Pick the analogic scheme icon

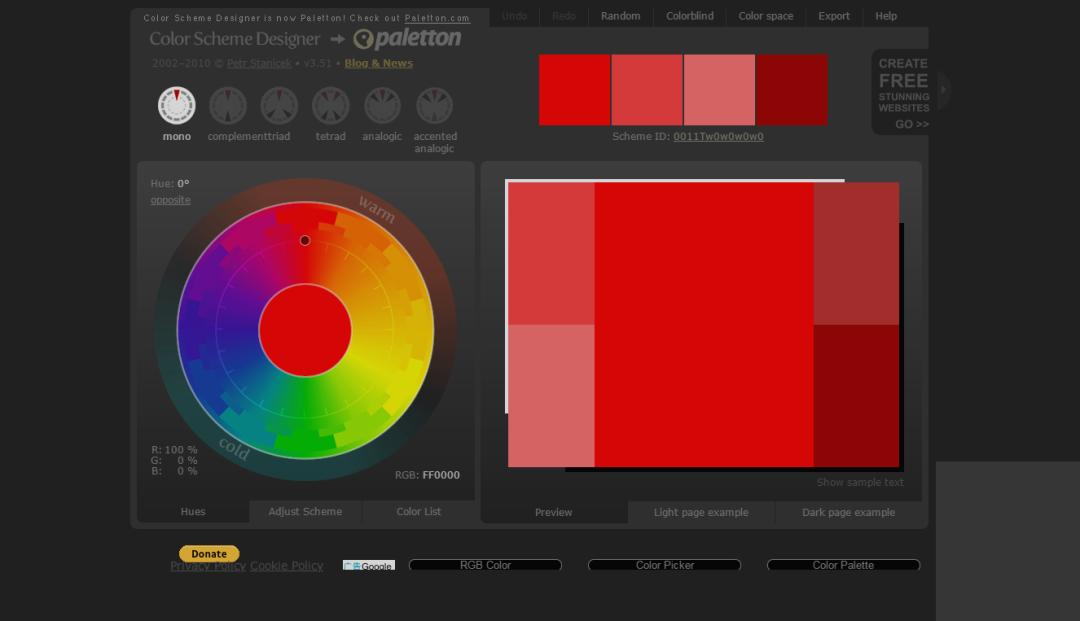click(382, 106)
